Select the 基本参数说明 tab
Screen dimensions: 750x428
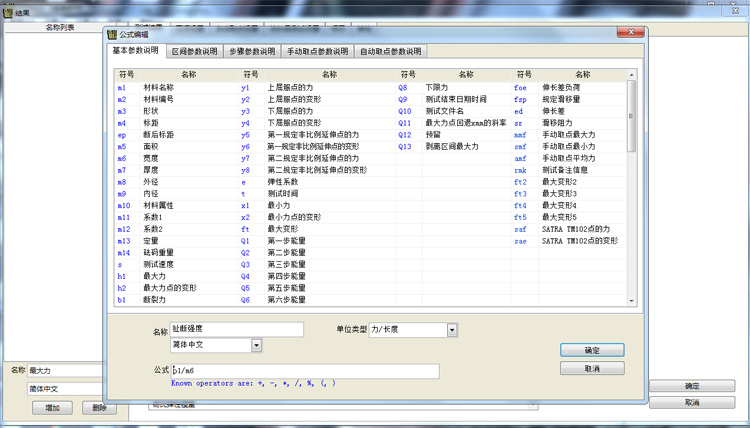pos(136,50)
